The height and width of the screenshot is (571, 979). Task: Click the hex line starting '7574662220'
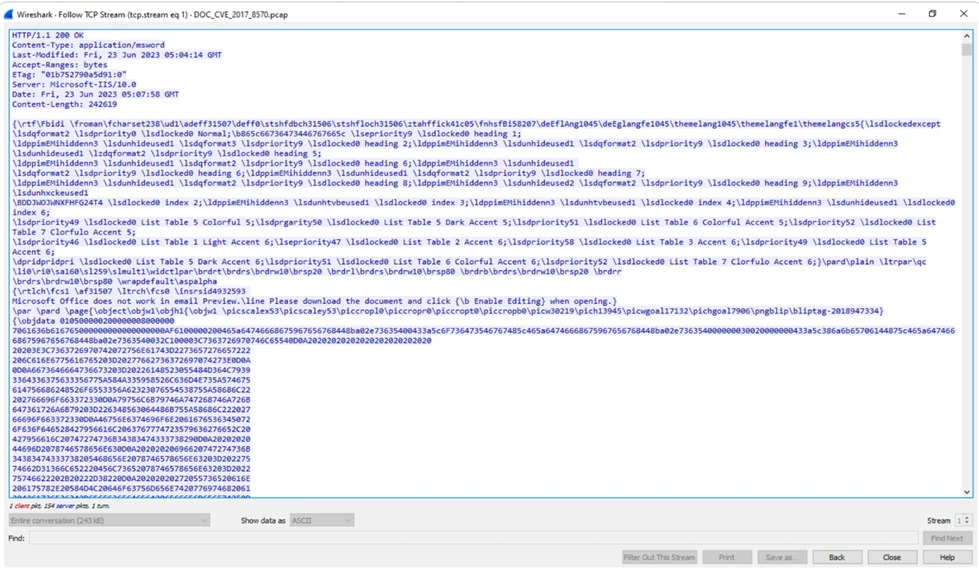click(131, 478)
